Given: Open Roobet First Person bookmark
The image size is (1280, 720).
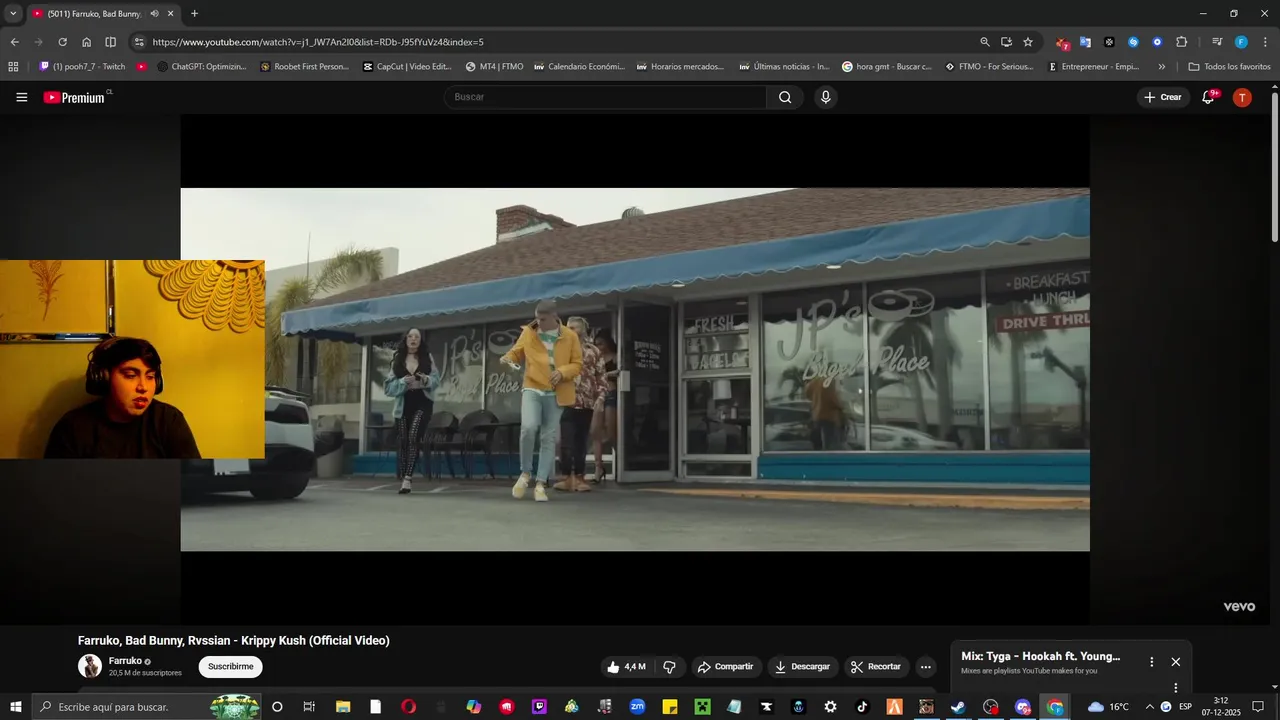Looking at the screenshot, I should 304,67.
